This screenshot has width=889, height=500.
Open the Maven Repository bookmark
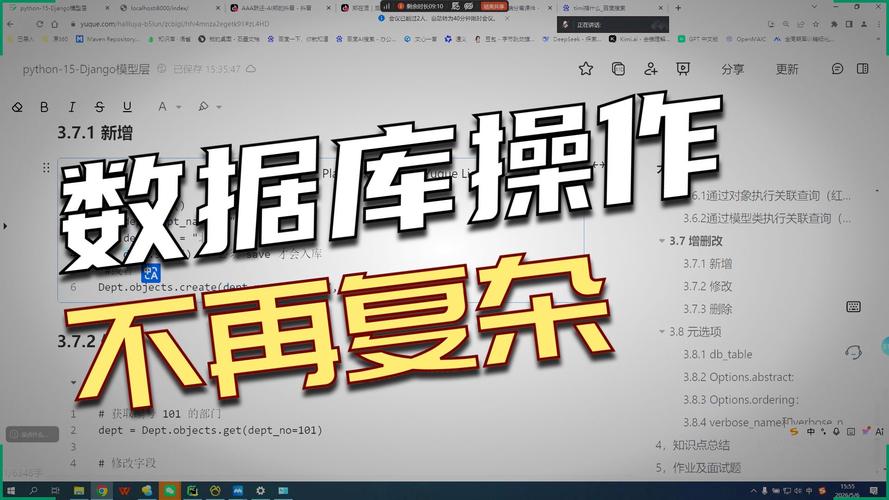coord(107,39)
